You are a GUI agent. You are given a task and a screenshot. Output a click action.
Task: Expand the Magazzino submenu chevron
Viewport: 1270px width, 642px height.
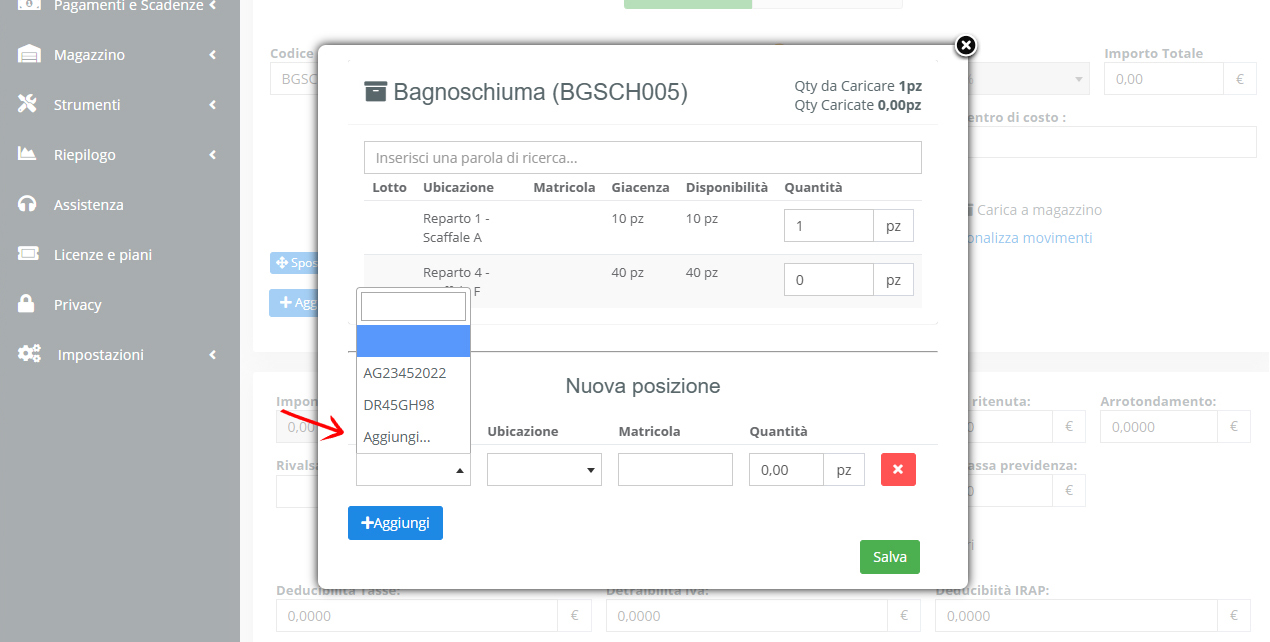(x=212, y=55)
